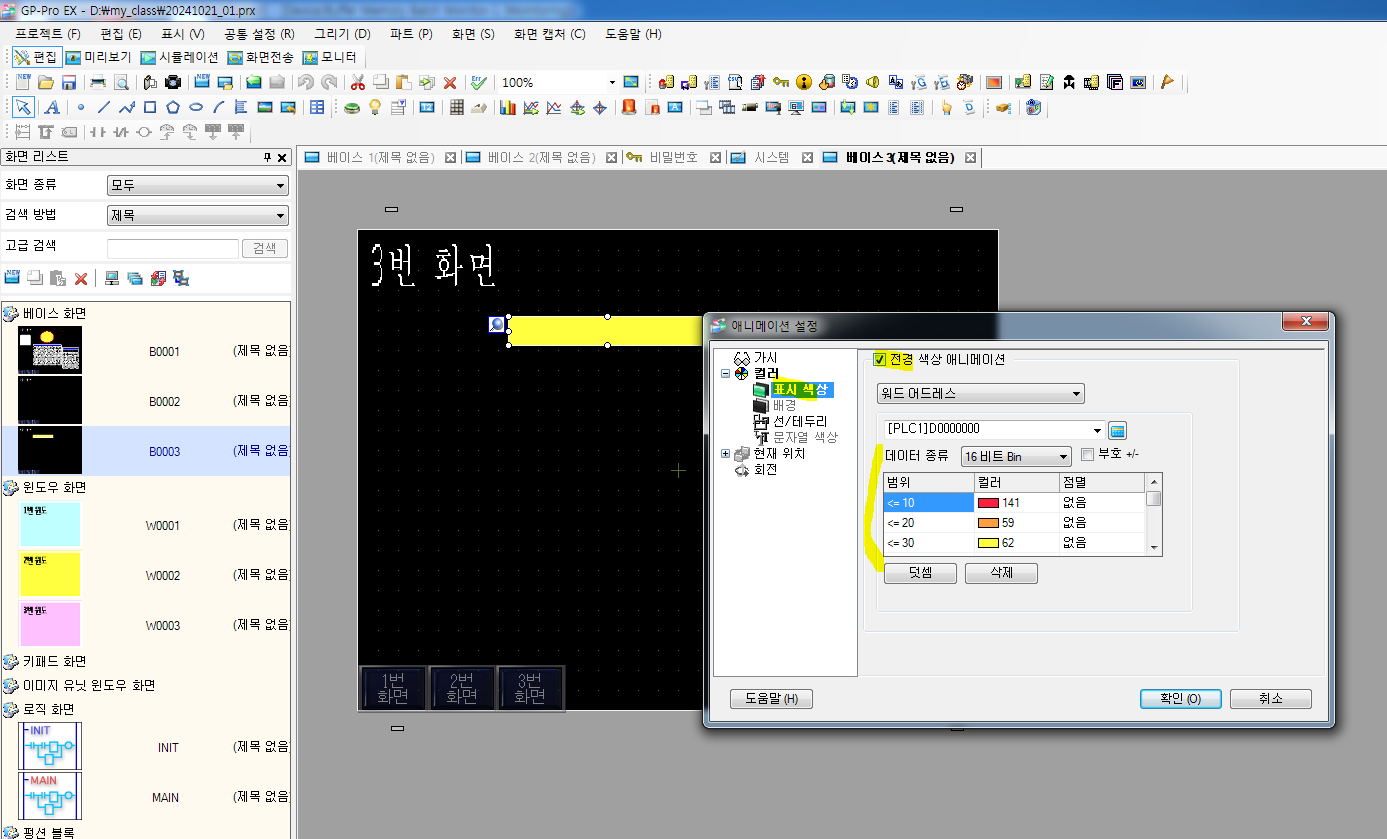Open the 데이터 종류 16 비트 Bin dropdown
1387x839 pixels.
pos(1016,456)
